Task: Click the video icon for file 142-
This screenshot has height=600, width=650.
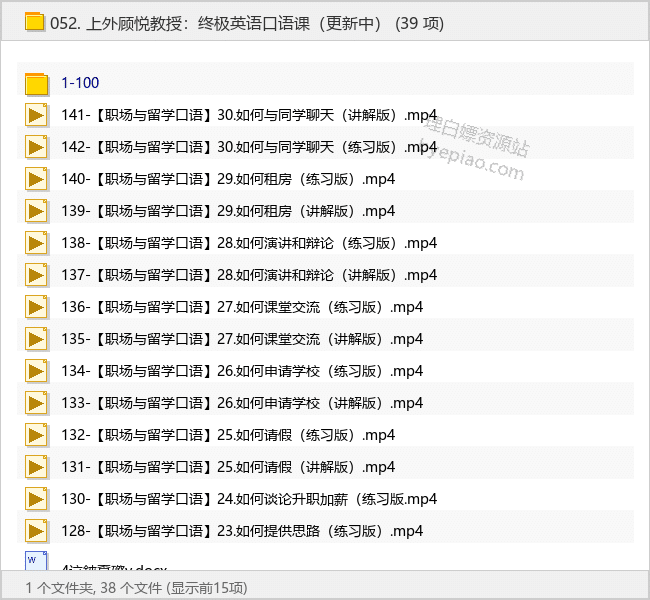Action: [x=36, y=147]
